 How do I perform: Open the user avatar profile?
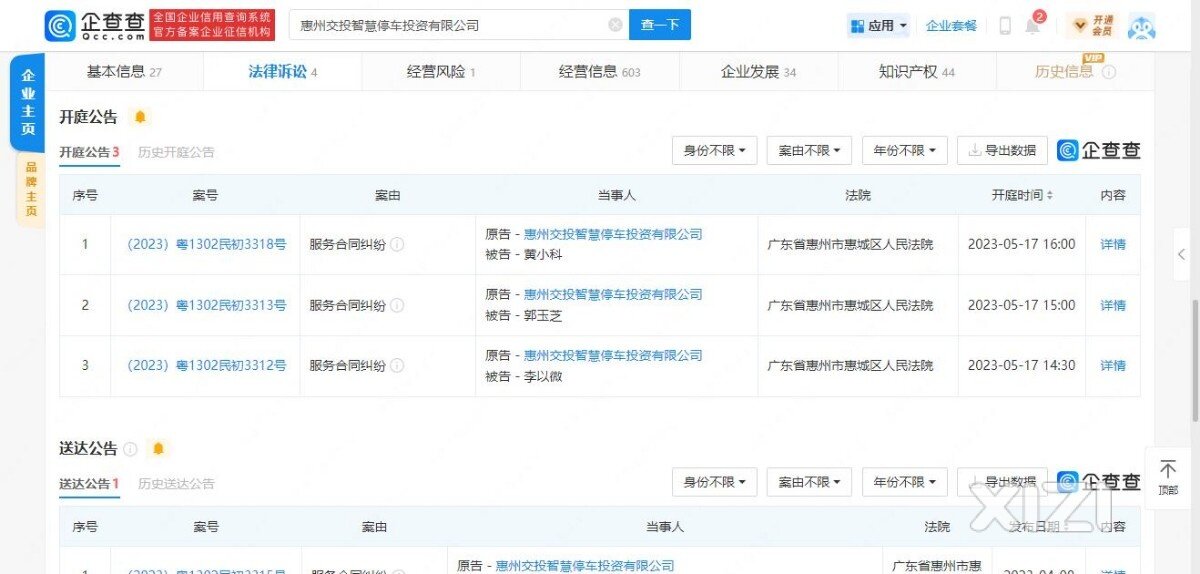tap(1141, 26)
